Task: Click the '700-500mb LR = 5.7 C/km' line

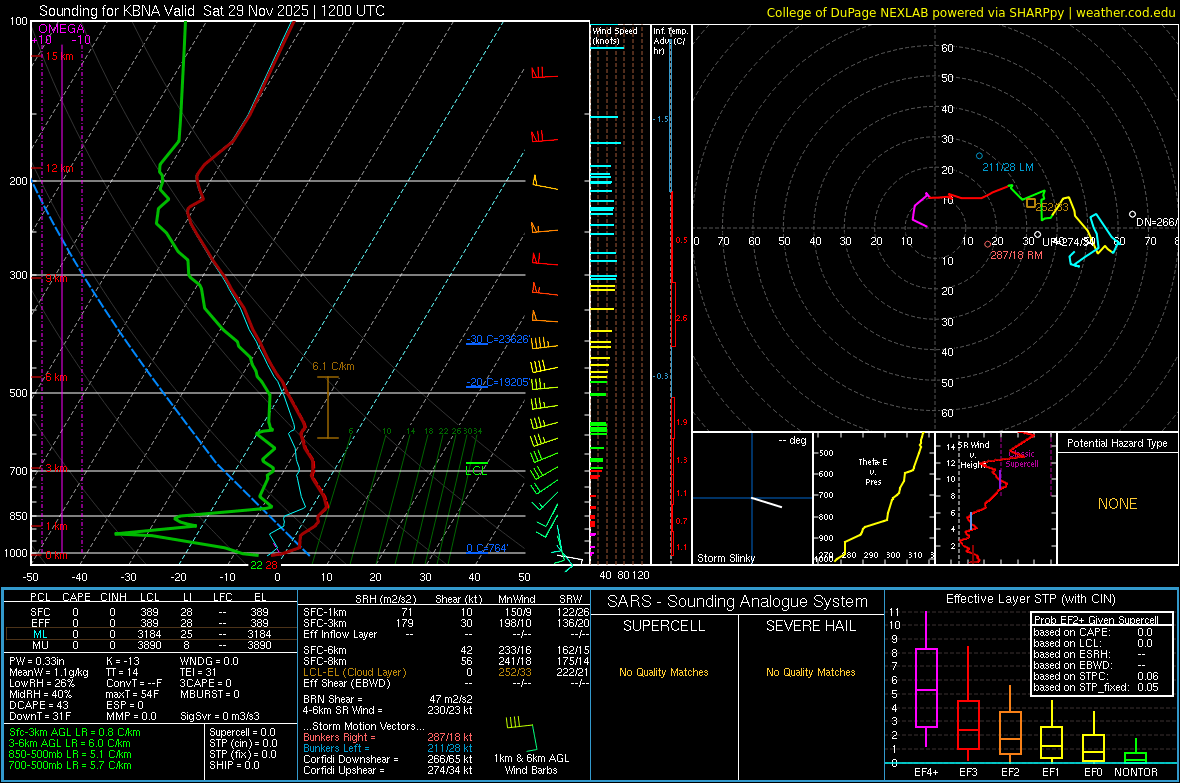Action: [70, 765]
